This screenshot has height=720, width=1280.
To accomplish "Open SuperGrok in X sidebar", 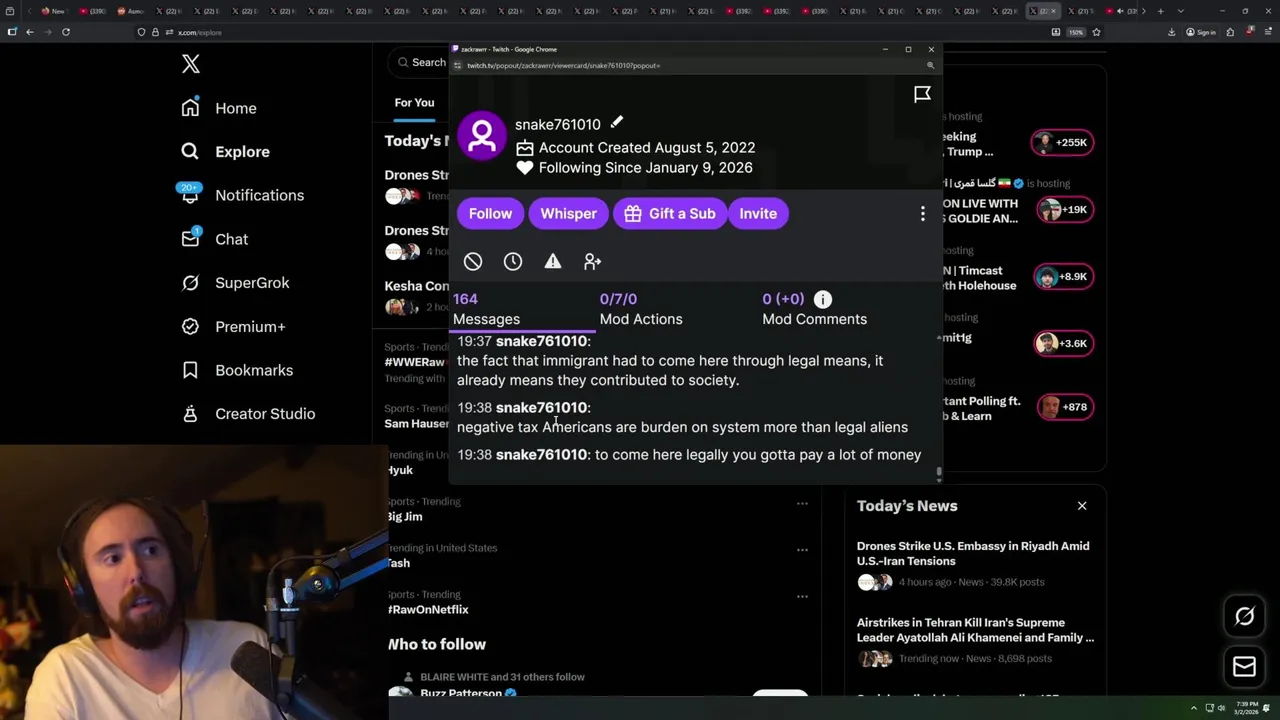I will coord(235,283).
